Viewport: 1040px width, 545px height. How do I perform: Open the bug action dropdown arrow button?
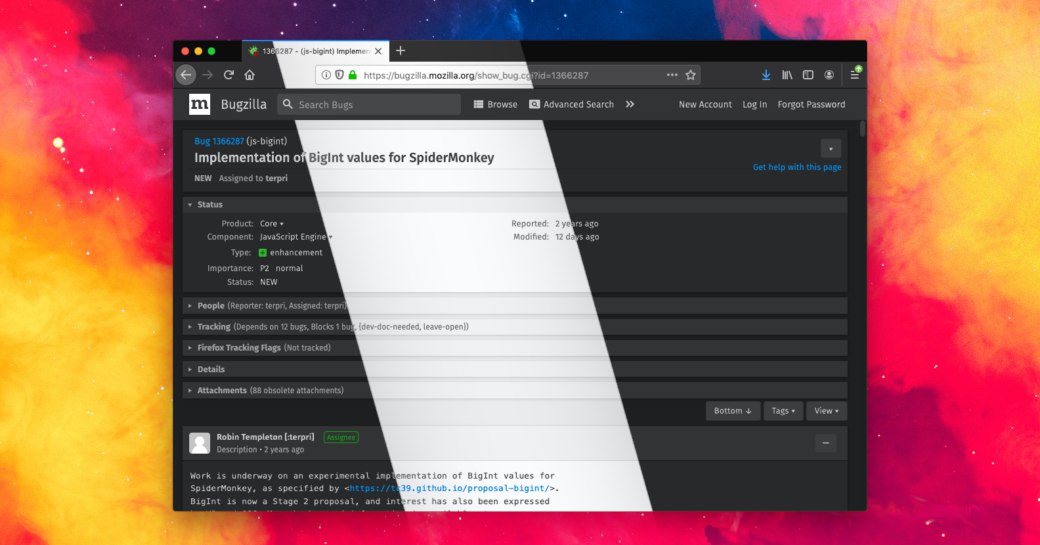830,149
